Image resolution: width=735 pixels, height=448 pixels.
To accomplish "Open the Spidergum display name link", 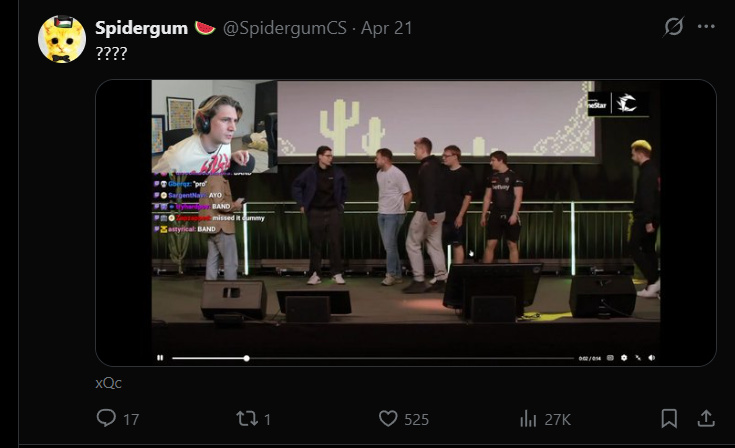I will click(141, 28).
